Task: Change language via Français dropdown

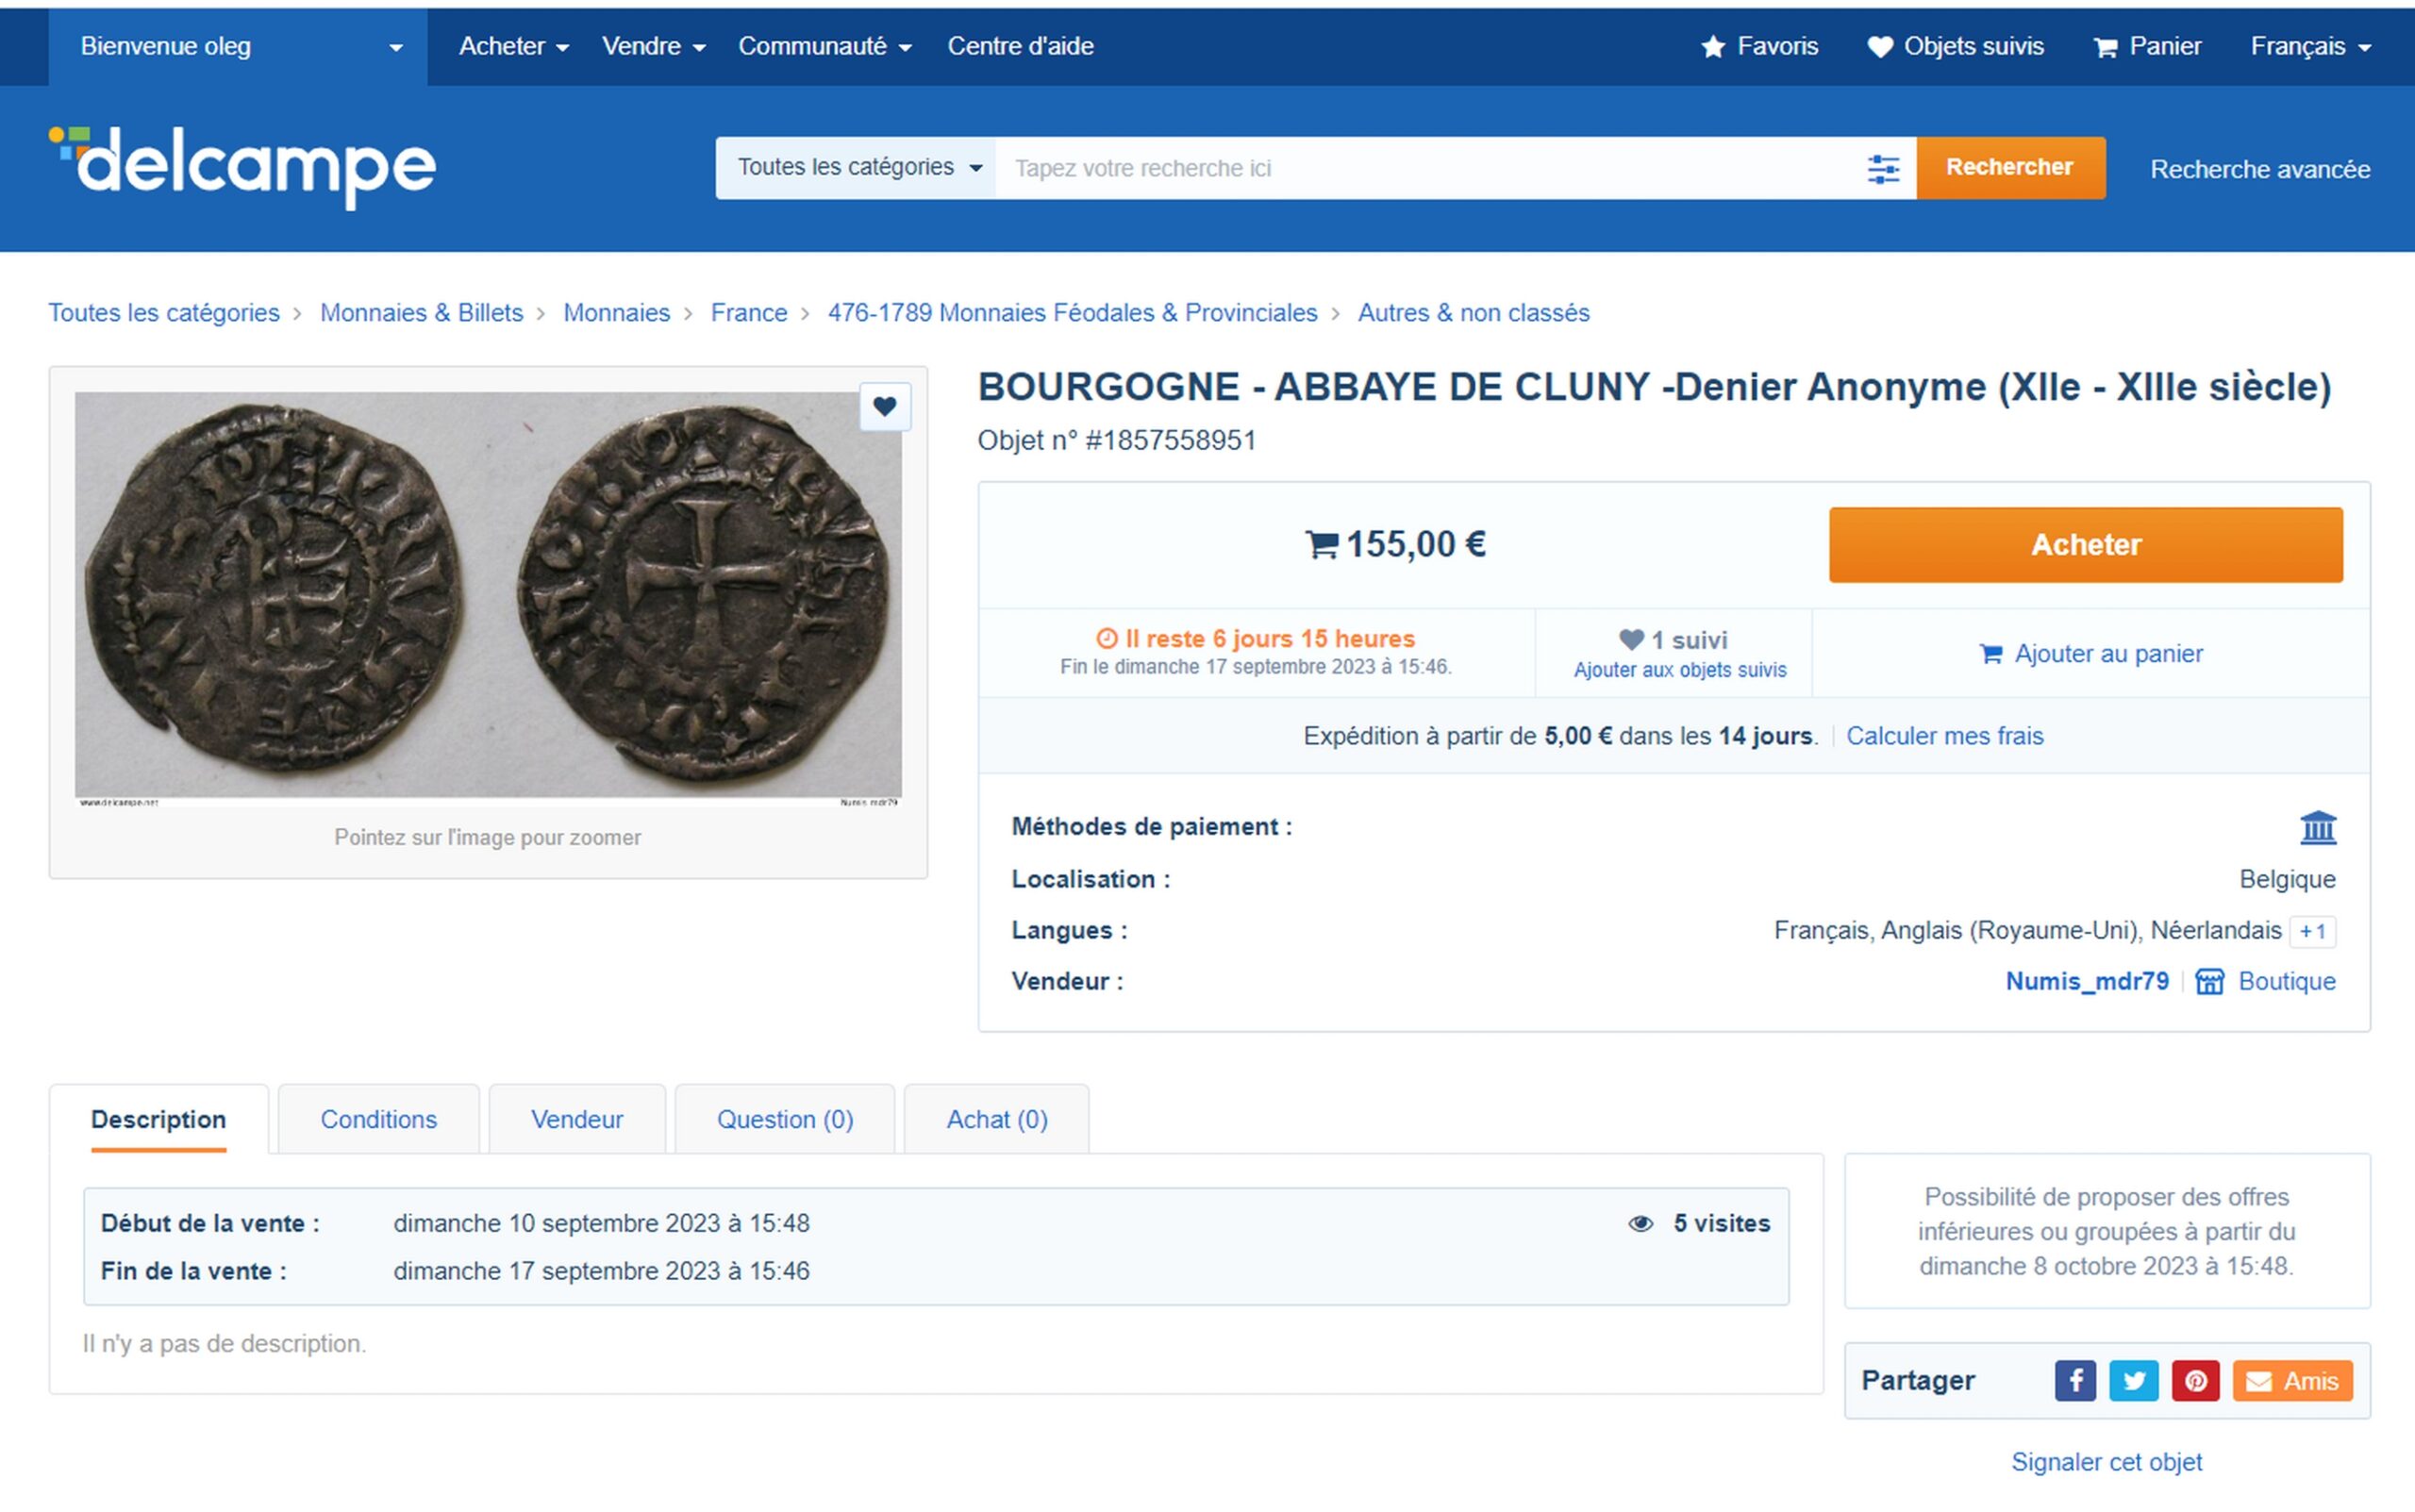Action: (2310, 46)
